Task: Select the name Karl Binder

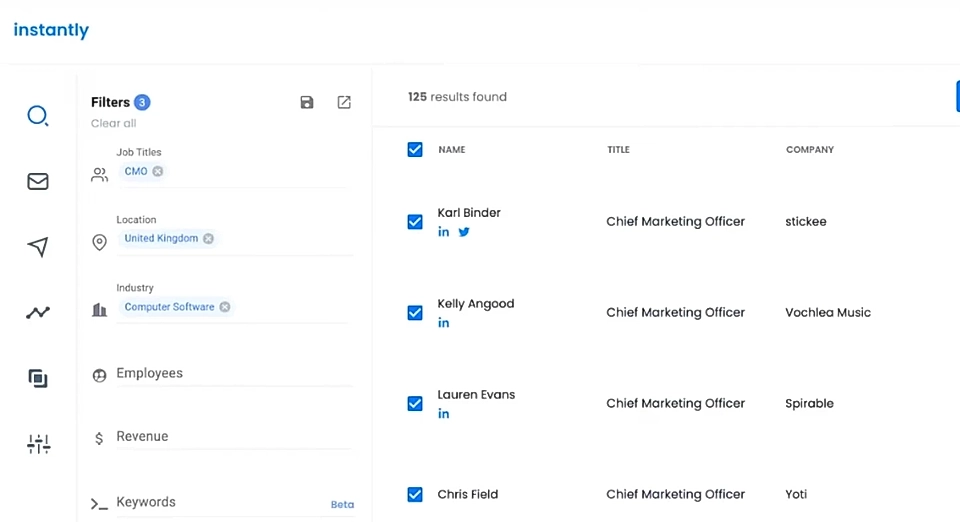Action: [469, 213]
